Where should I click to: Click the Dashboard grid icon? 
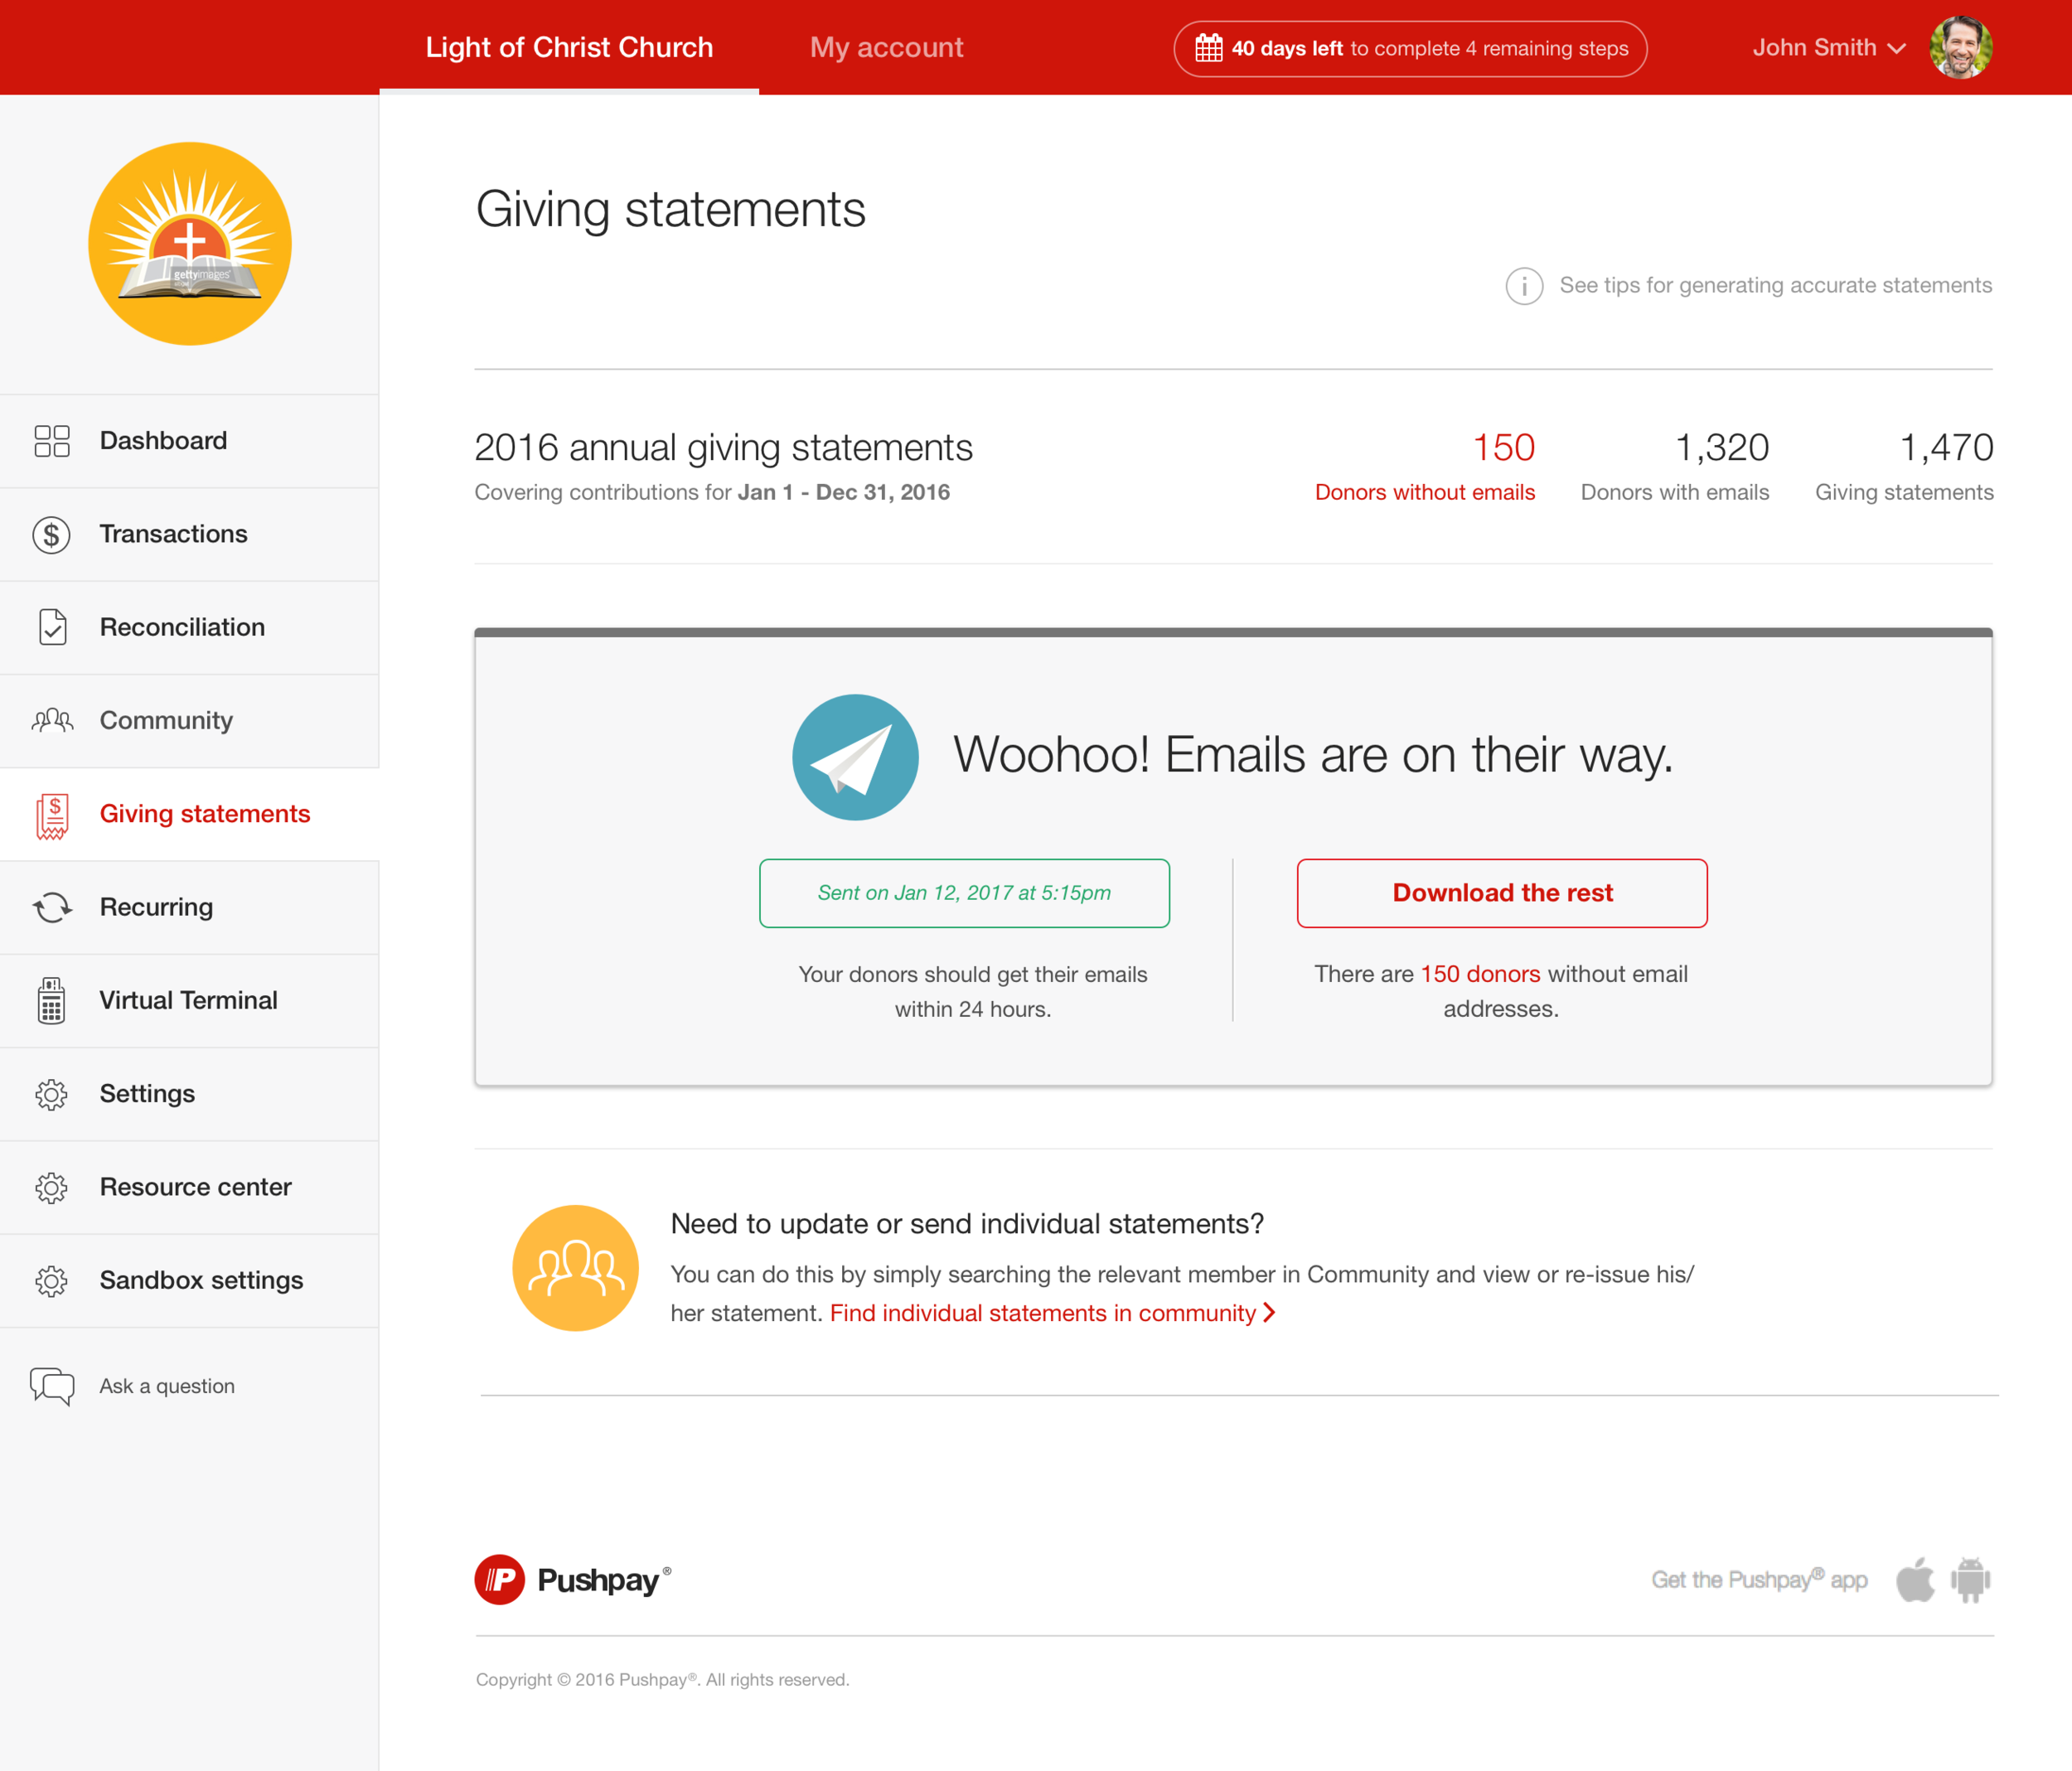(52, 441)
